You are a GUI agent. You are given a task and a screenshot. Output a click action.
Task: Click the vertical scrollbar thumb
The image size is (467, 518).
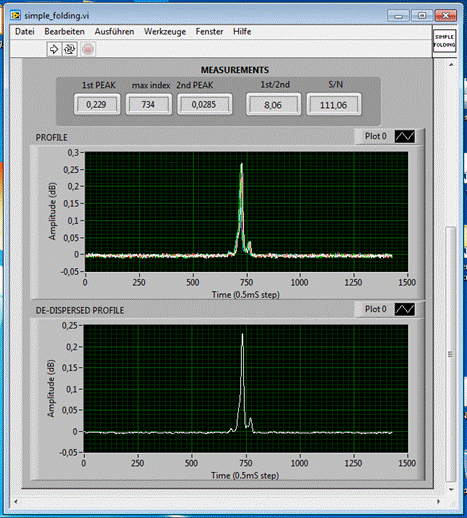(x=451, y=354)
